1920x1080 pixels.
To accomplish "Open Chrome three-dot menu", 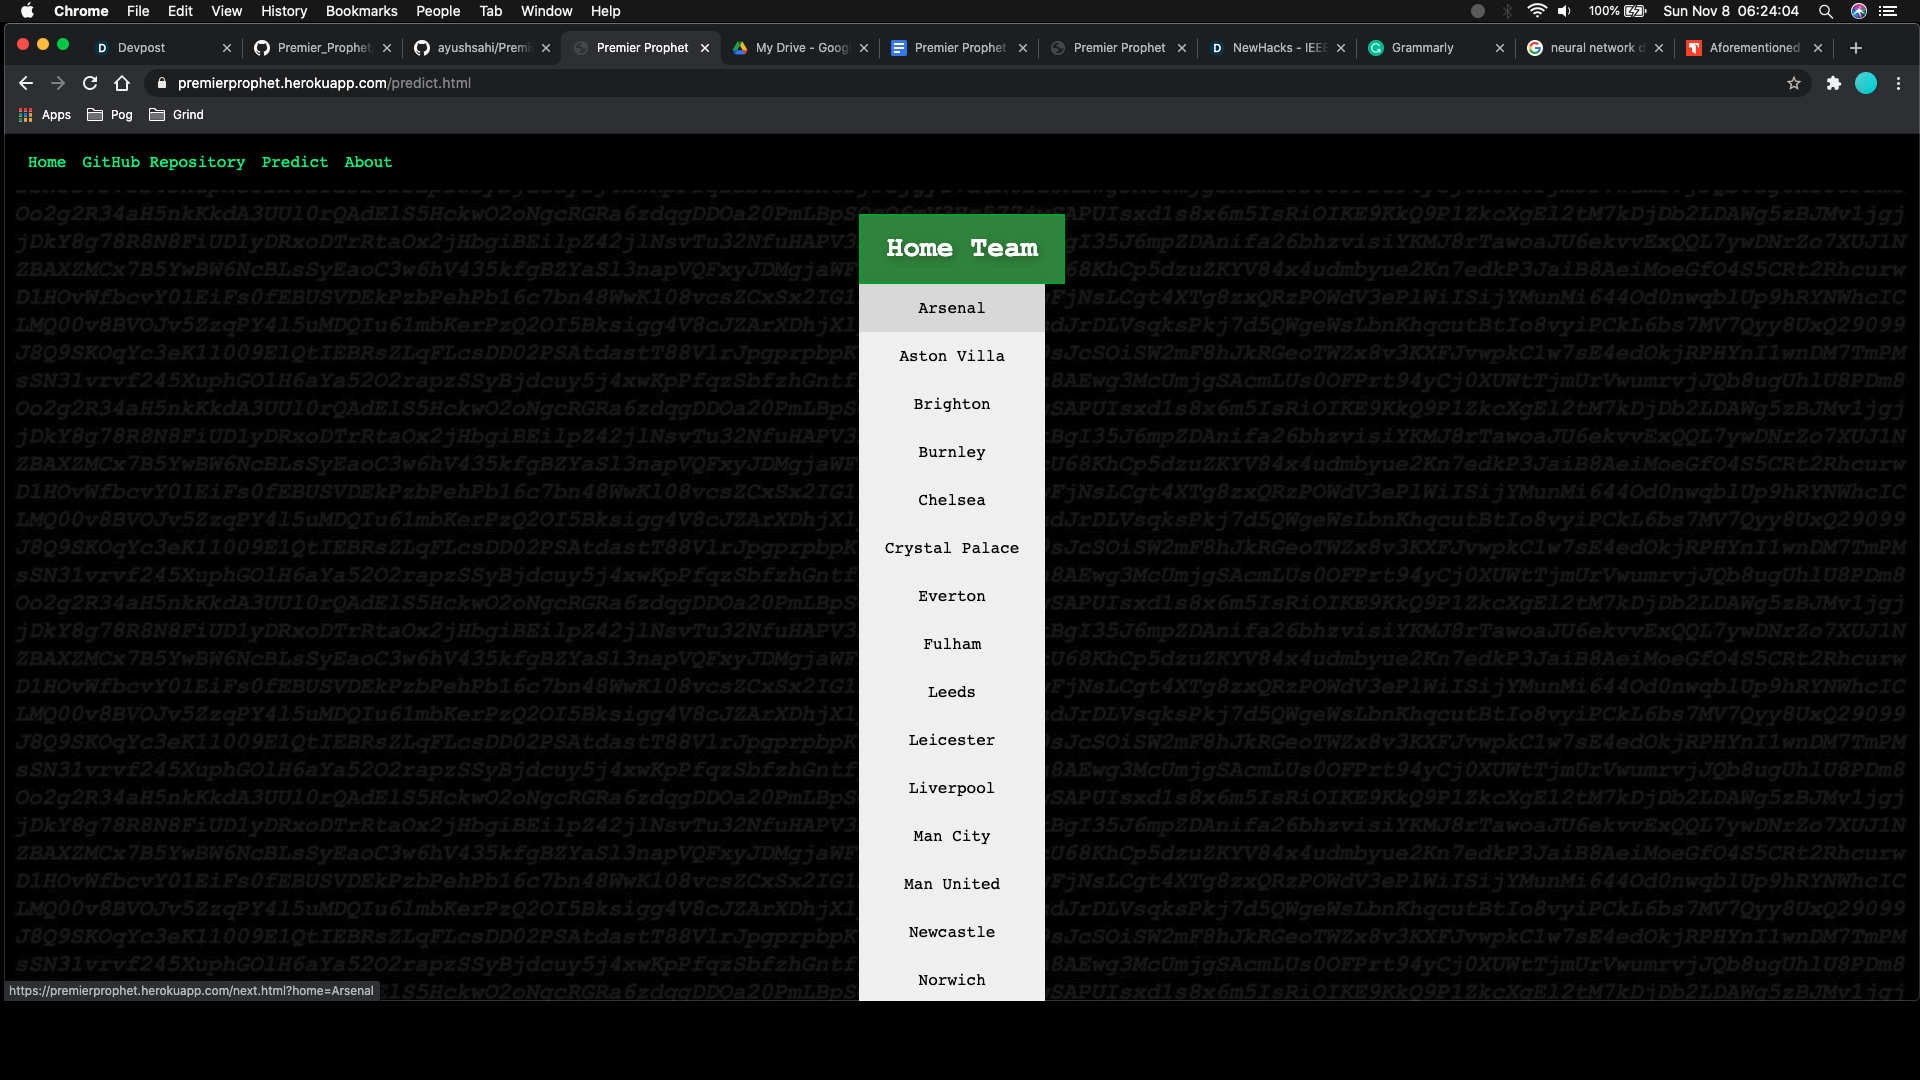I will 1898,83.
